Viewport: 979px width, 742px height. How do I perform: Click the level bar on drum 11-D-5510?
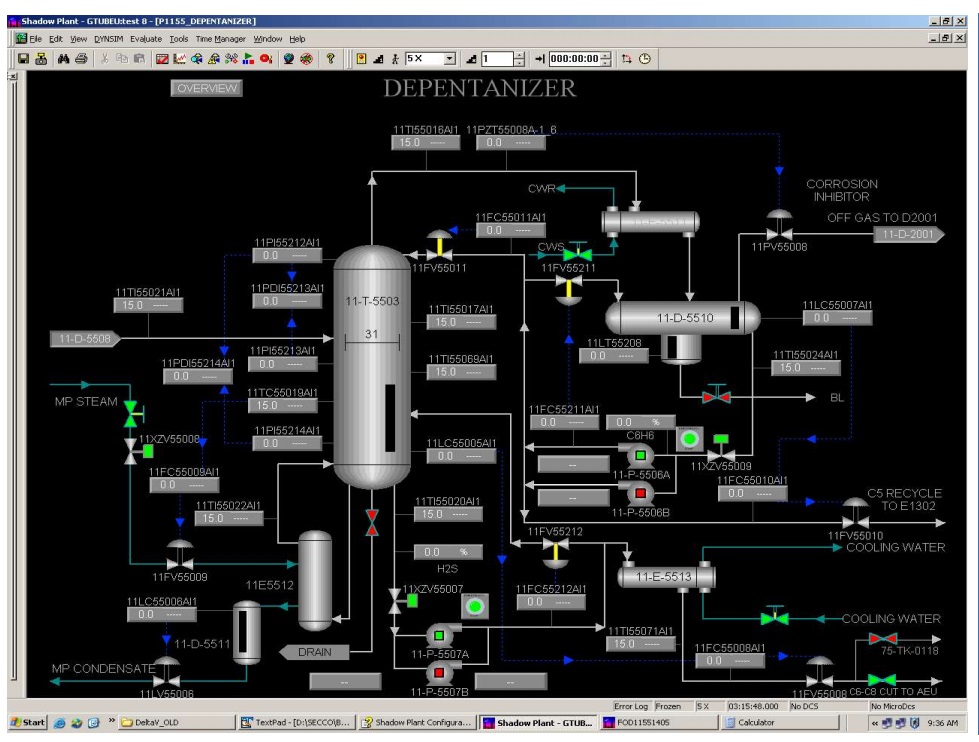coord(735,317)
